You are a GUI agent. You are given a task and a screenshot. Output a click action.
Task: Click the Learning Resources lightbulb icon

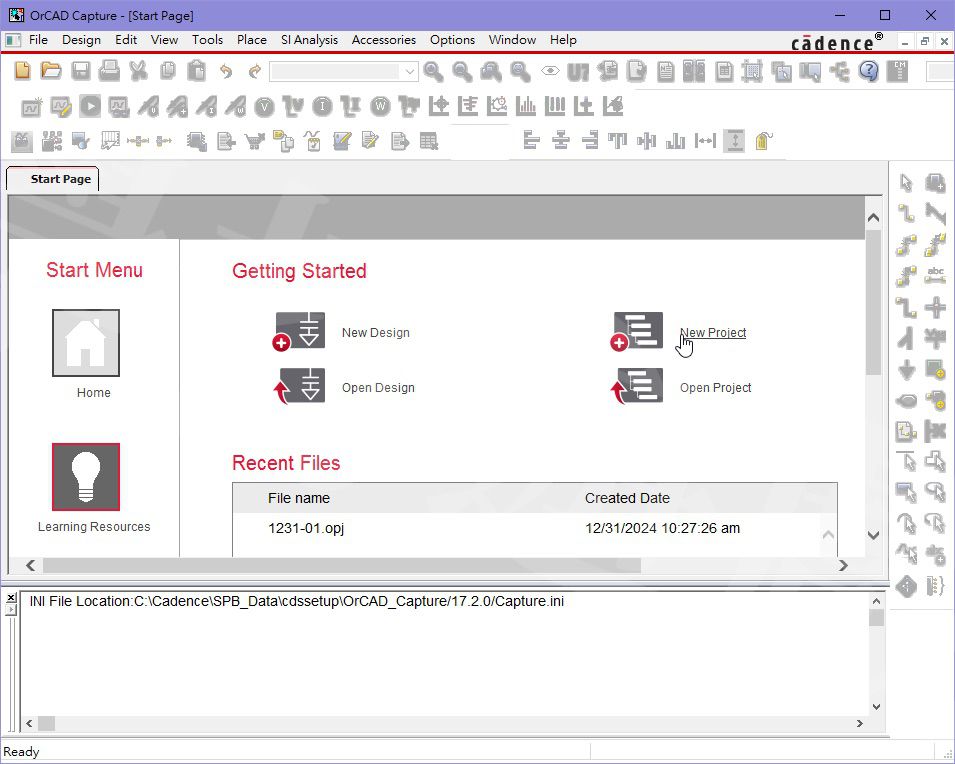point(86,476)
